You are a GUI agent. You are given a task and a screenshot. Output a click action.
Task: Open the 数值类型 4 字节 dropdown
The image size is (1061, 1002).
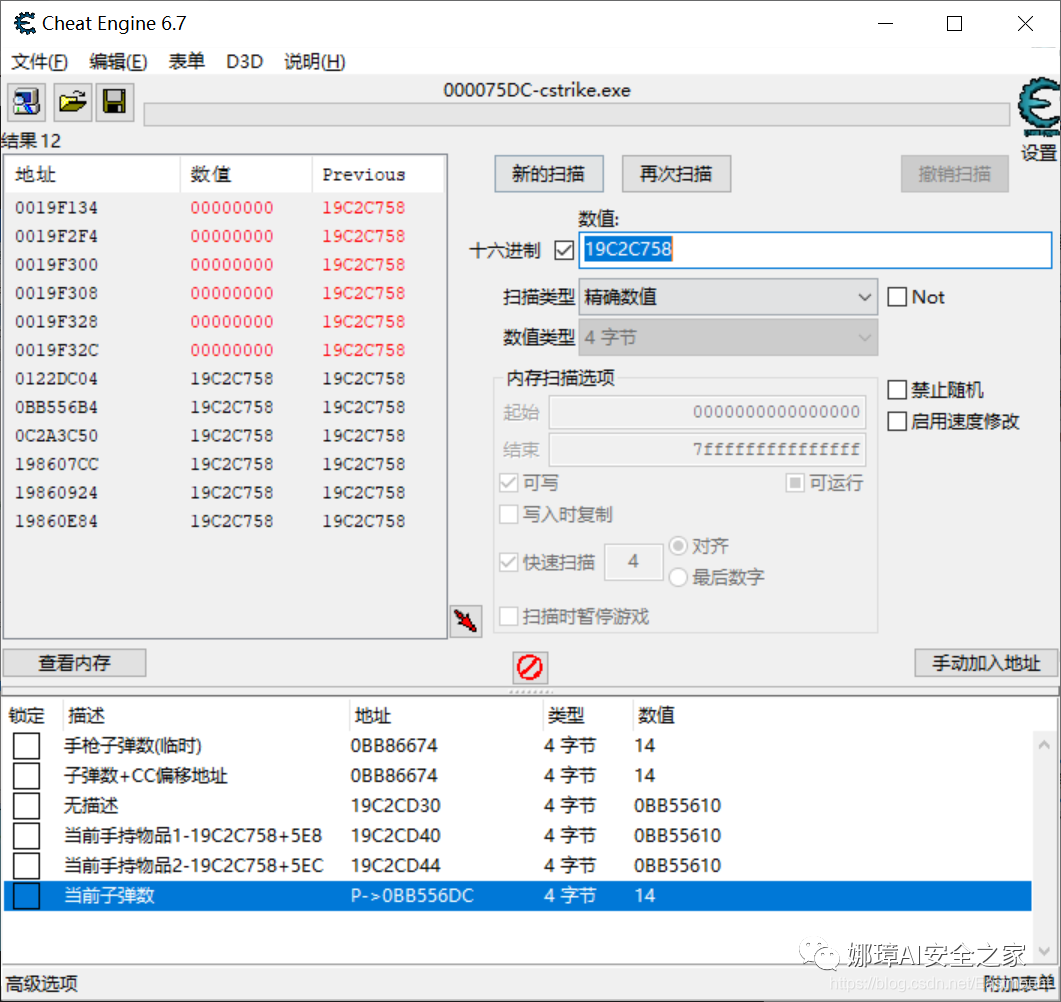coord(728,338)
